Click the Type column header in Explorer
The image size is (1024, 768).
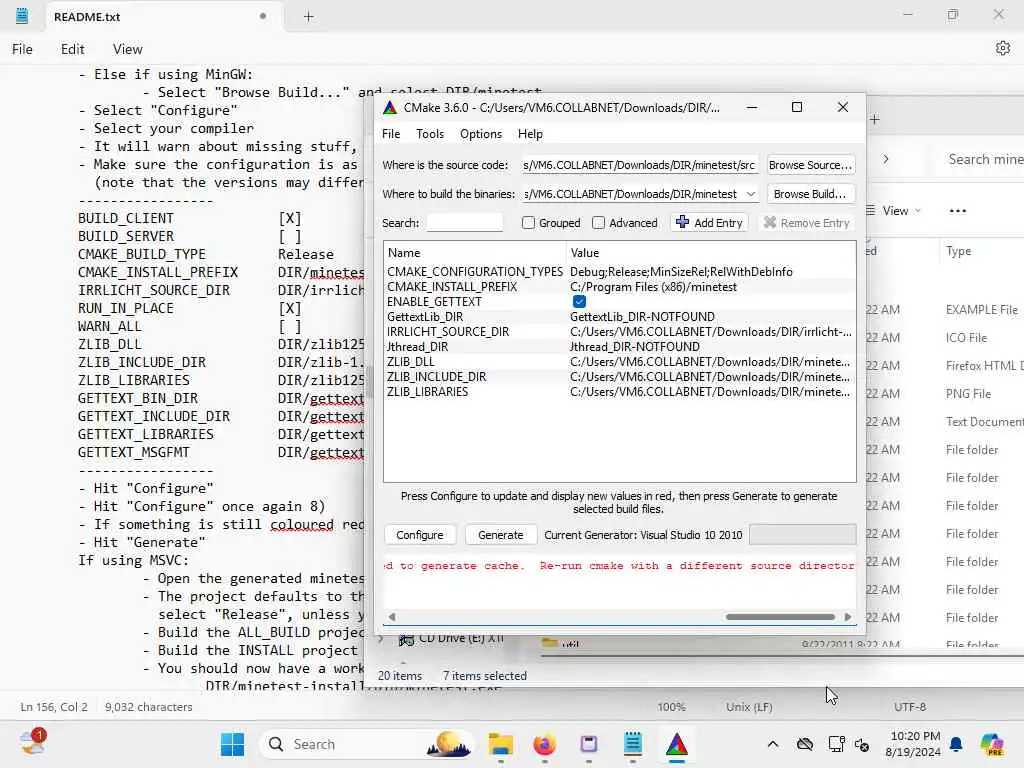(x=958, y=251)
